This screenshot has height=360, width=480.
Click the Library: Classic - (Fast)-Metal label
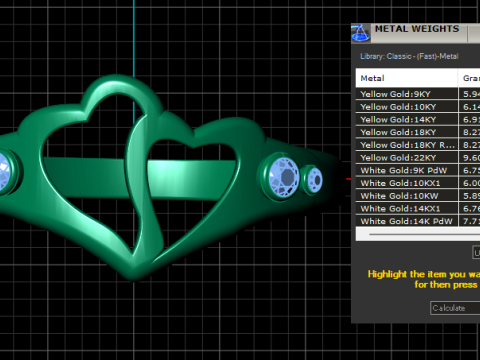tap(409, 56)
